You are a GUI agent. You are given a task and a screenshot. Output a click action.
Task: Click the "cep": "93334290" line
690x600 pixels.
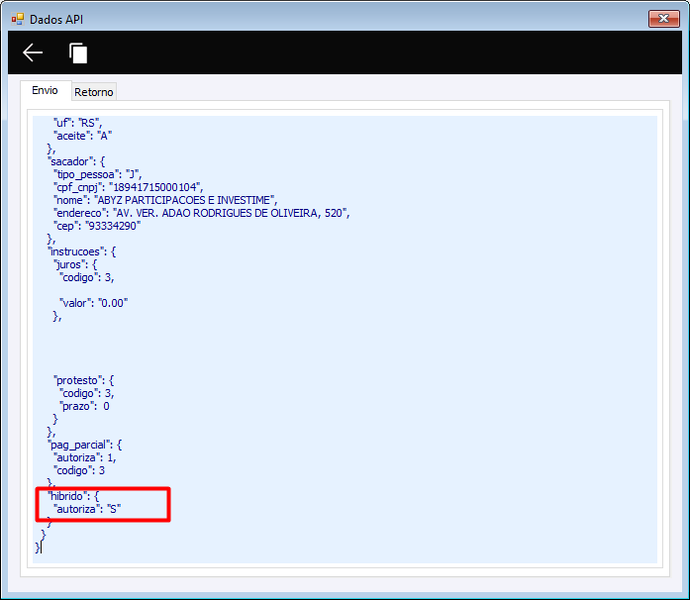97,226
